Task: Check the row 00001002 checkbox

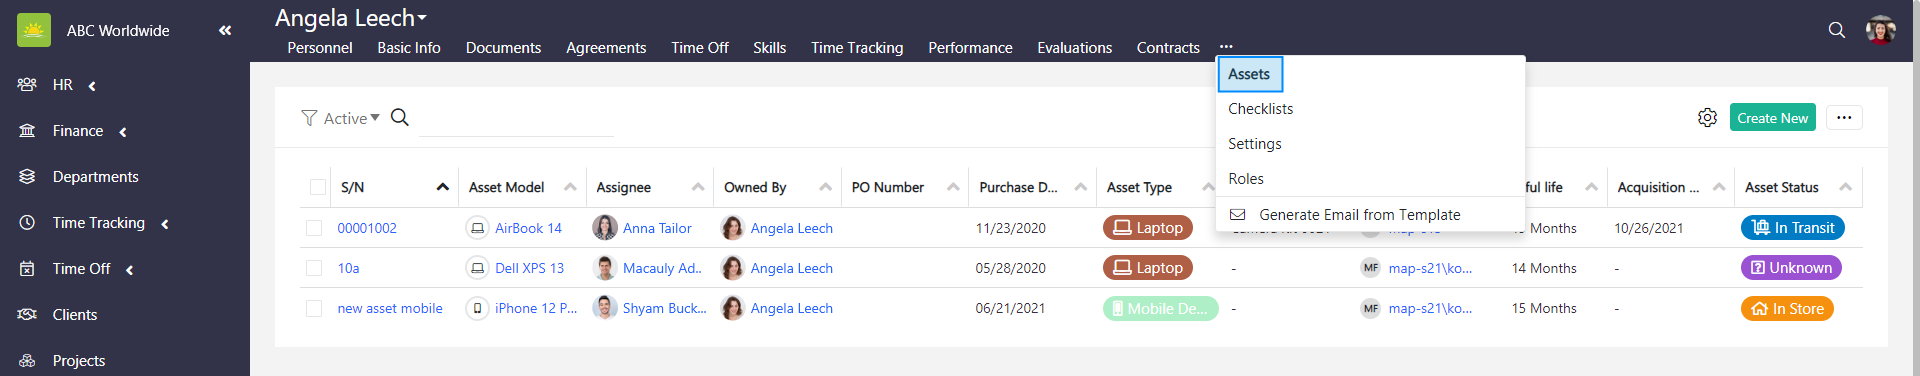Action: 314,228
